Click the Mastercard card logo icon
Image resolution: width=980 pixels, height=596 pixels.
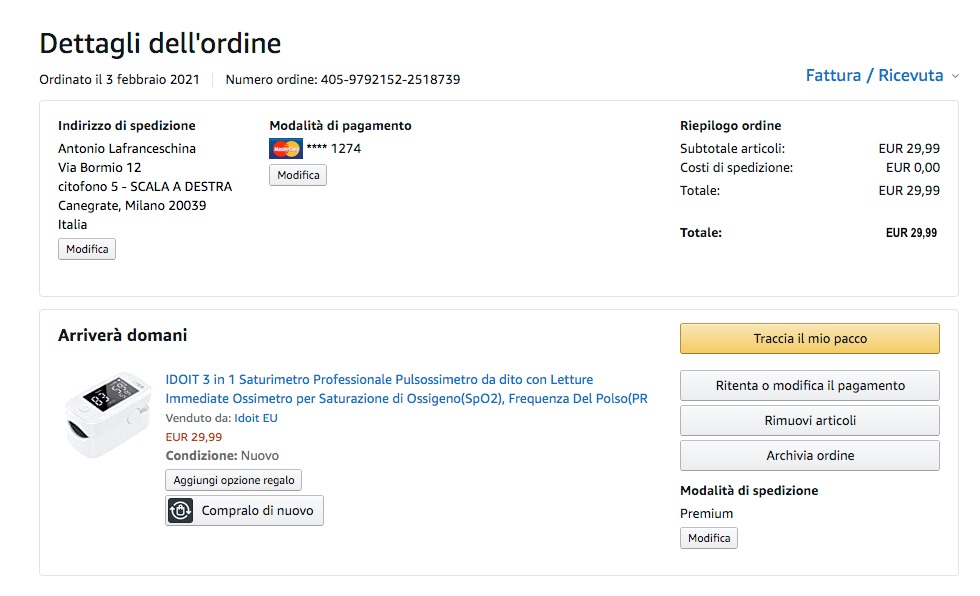coord(286,149)
